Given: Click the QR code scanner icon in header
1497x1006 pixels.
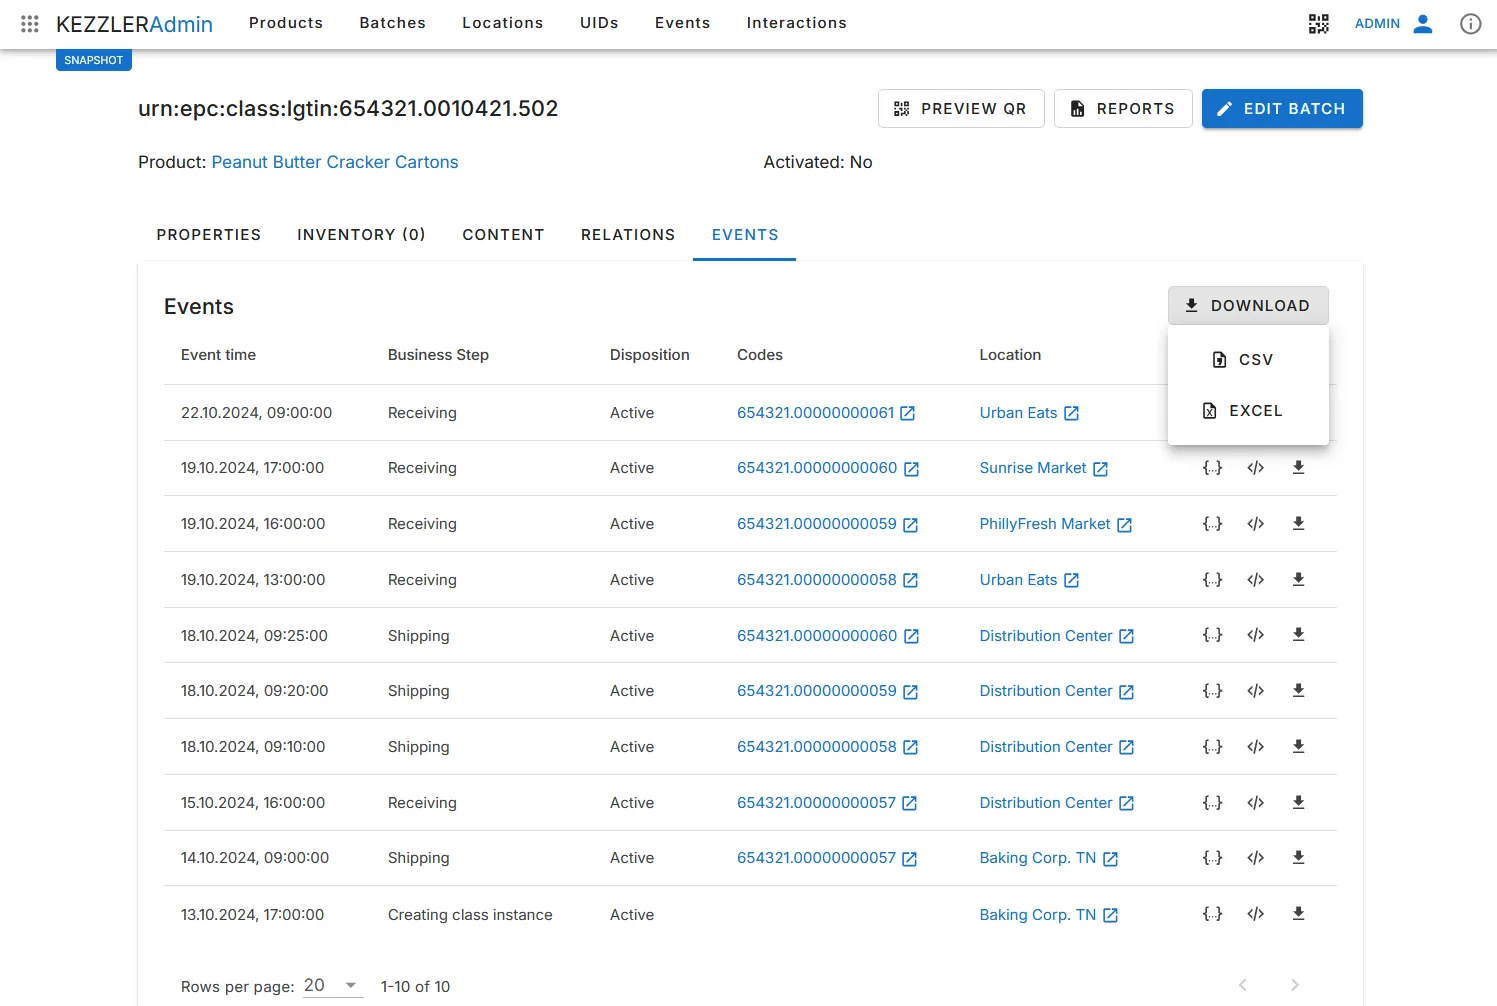Looking at the screenshot, I should click(1318, 24).
